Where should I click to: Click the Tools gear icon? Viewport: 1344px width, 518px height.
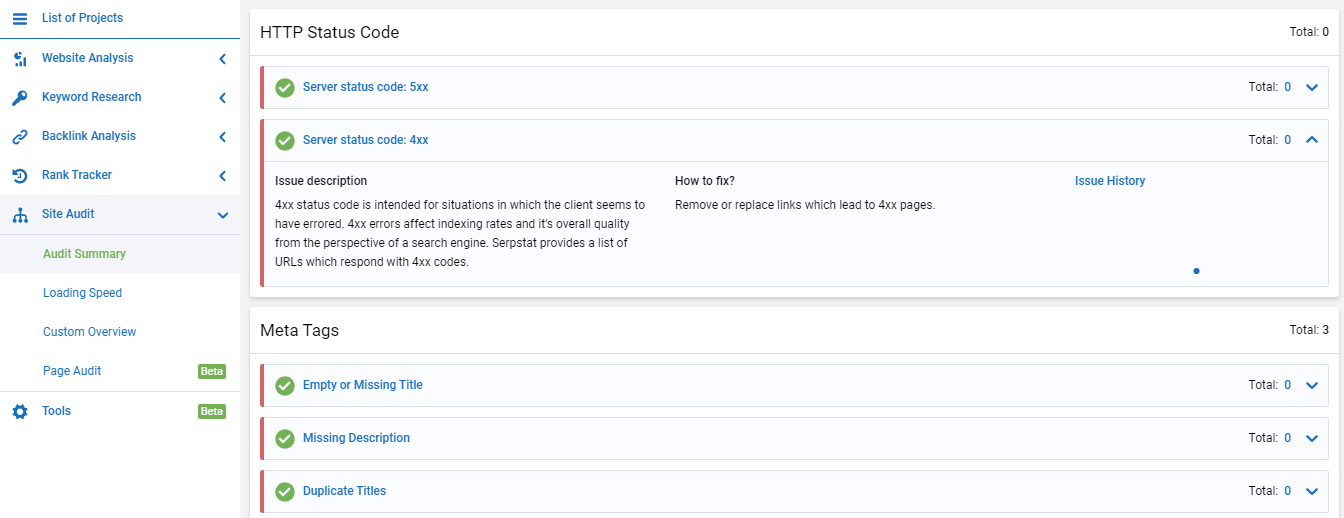click(x=20, y=411)
